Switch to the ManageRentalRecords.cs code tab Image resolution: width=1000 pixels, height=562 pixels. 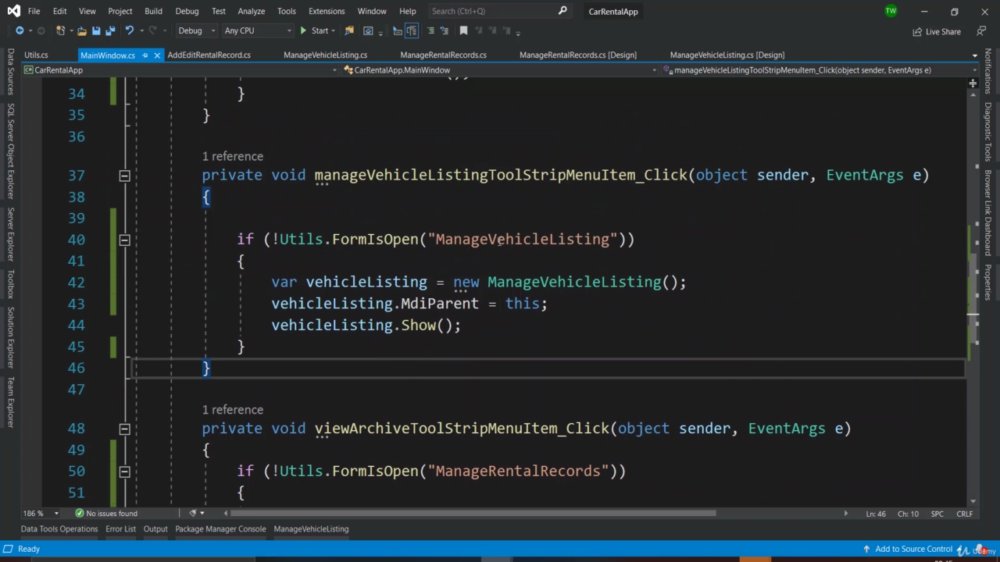[443, 55]
